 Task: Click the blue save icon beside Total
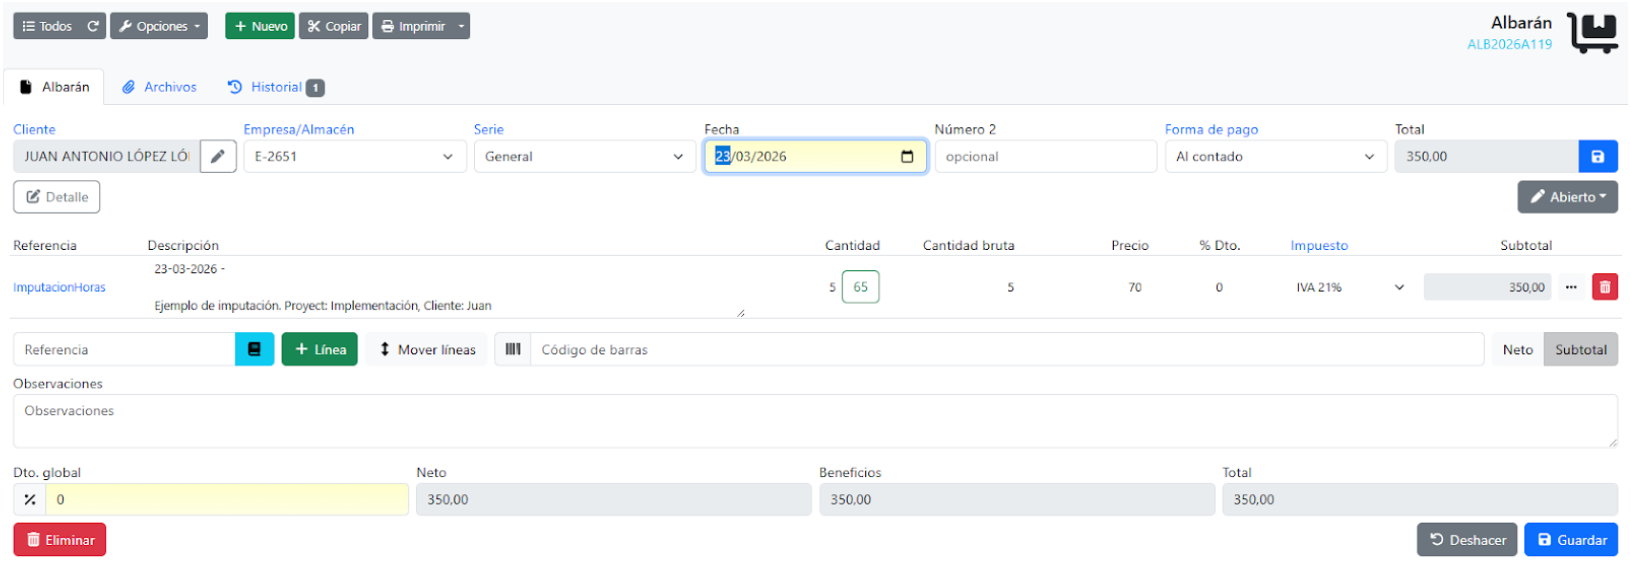tap(1597, 157)
